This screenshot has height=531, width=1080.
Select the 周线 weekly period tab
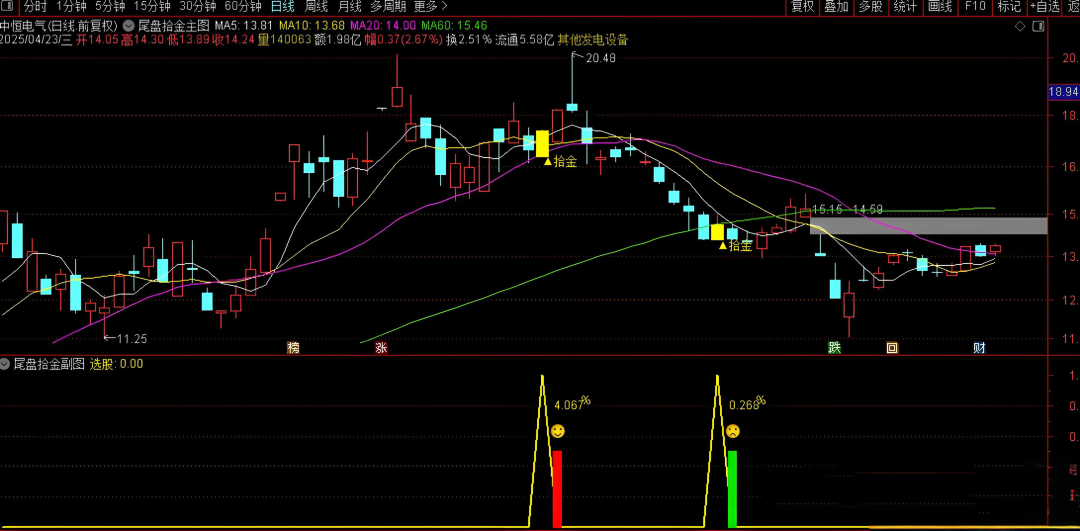tap(316, 7)
